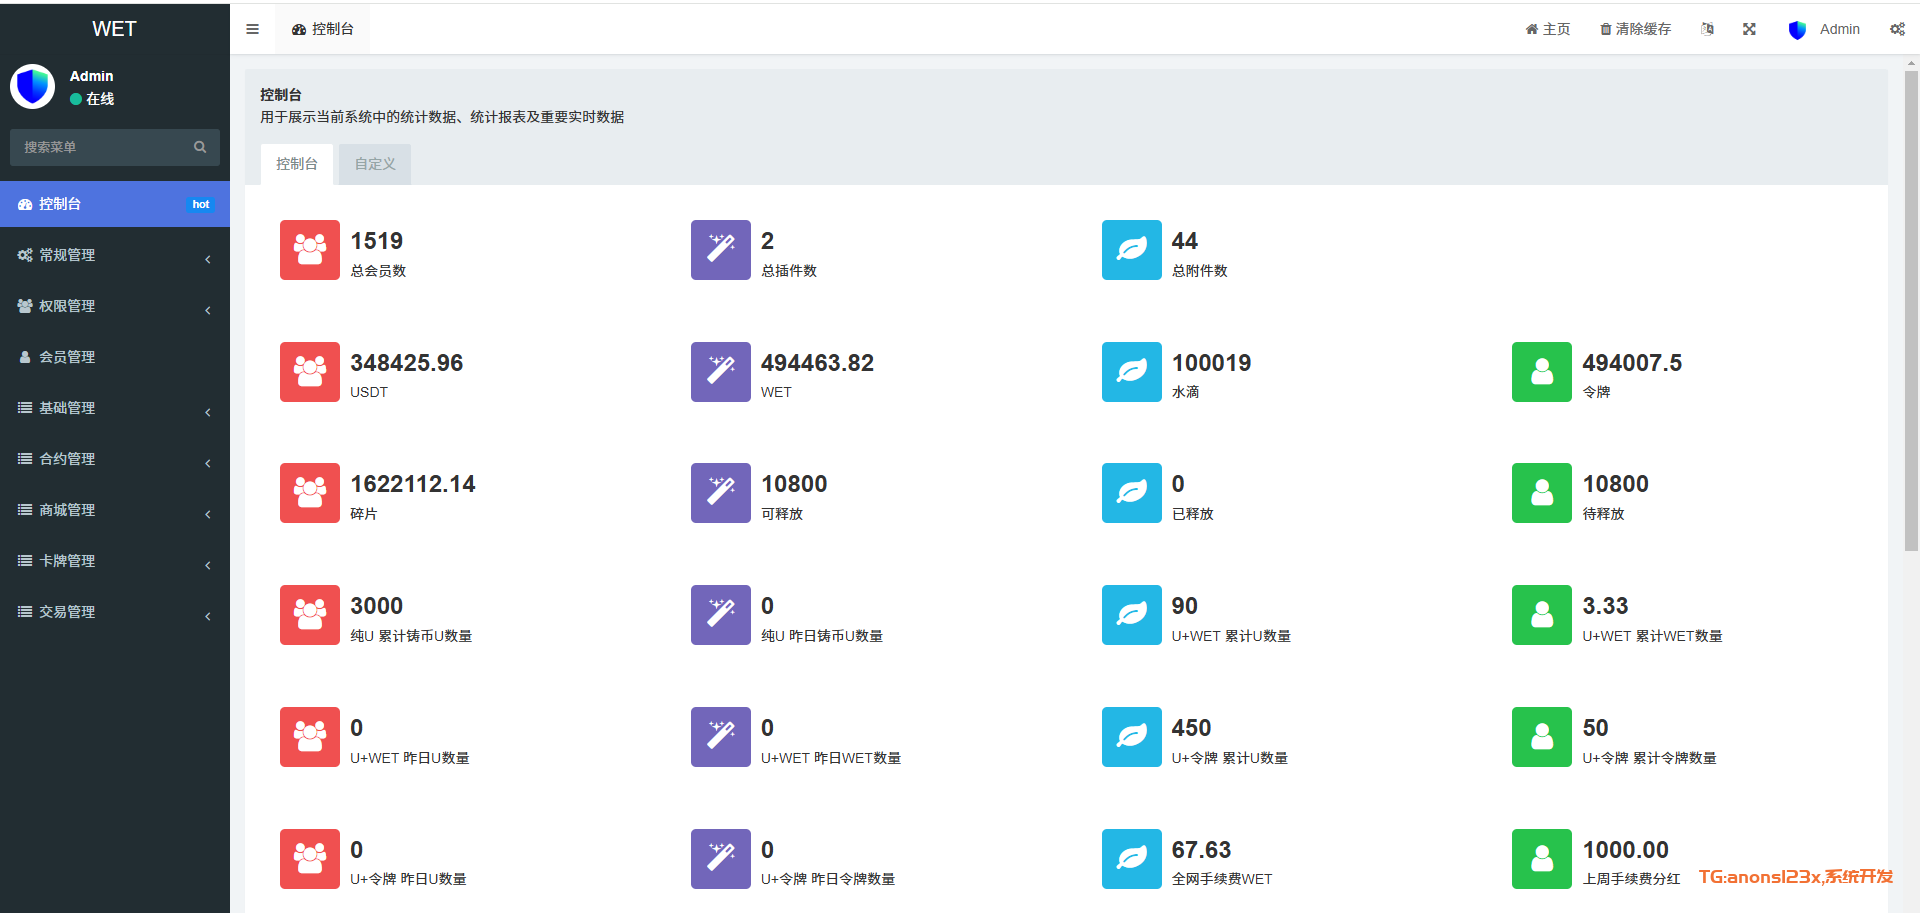Expand the 交易管理 sidebar menu

(x=114, y=612)
